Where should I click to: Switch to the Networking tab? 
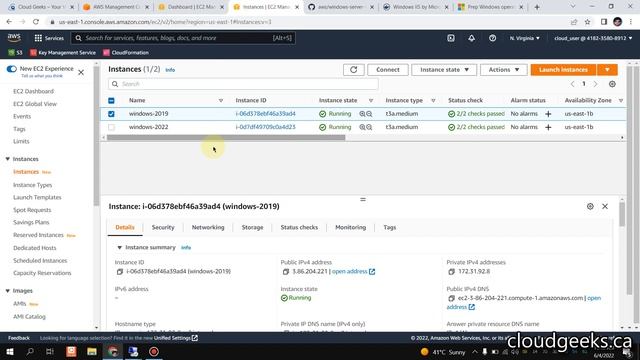(208, 227)
